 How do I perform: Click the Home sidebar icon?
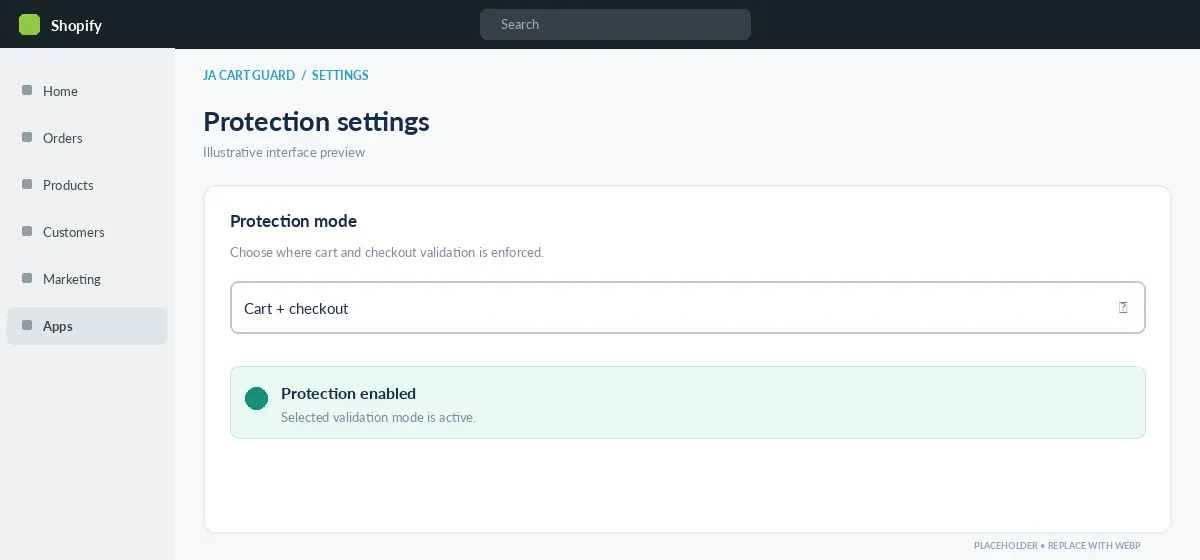pos(27,90)
